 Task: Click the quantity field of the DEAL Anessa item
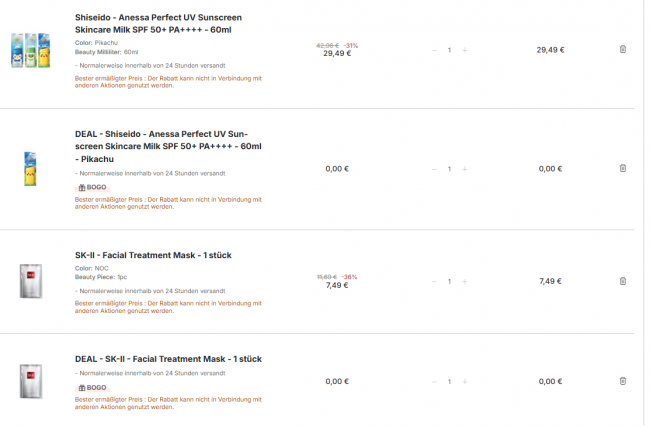point(449,169)
